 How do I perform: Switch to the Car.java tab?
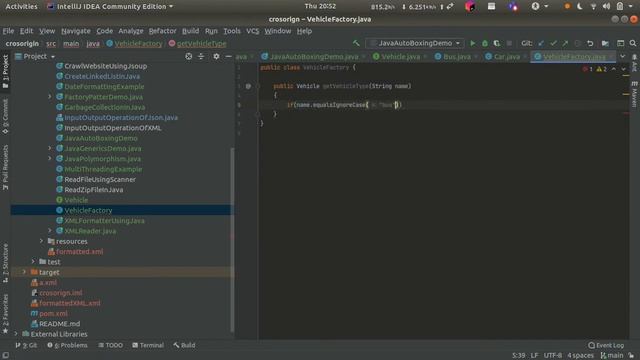(x=506, y=57)
